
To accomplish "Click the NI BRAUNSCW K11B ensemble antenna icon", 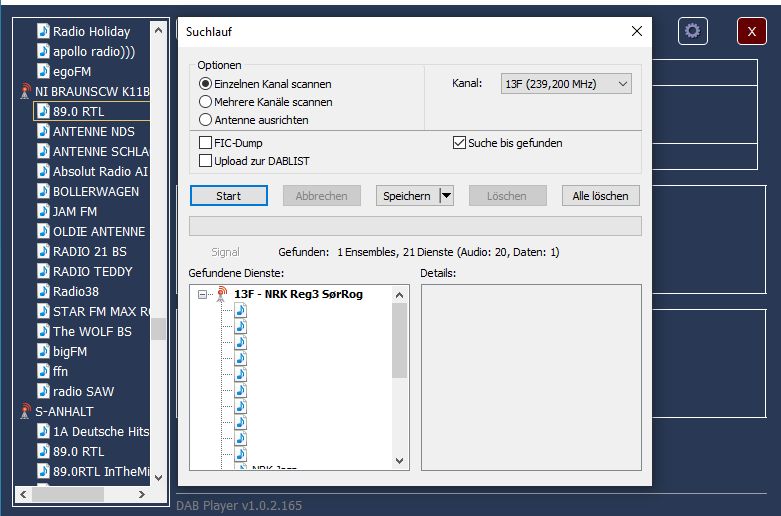I will [x=26, y=92].
